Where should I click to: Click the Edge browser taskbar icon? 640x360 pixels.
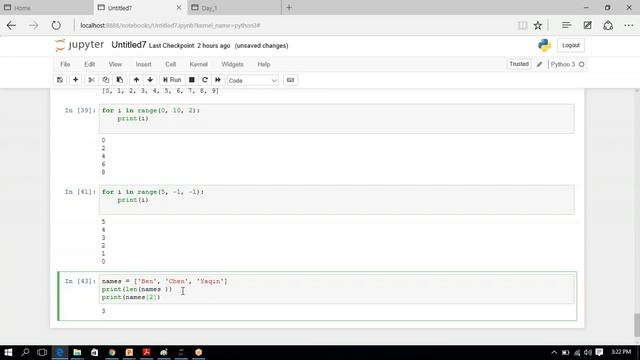click(x=60, y=352)
